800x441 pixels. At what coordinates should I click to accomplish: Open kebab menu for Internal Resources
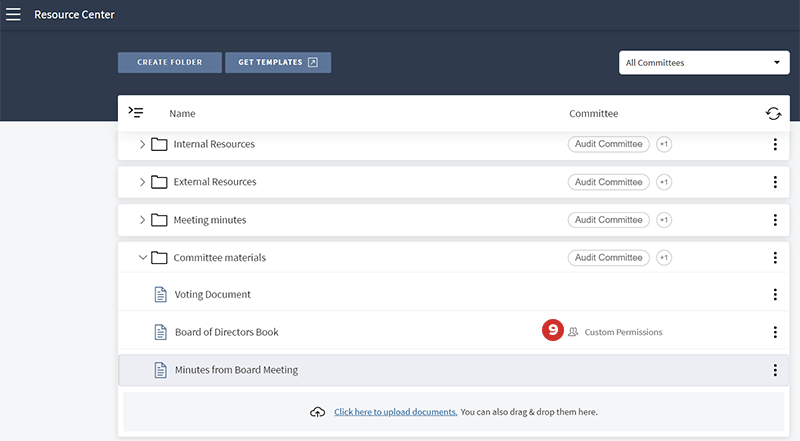point(775,145)
